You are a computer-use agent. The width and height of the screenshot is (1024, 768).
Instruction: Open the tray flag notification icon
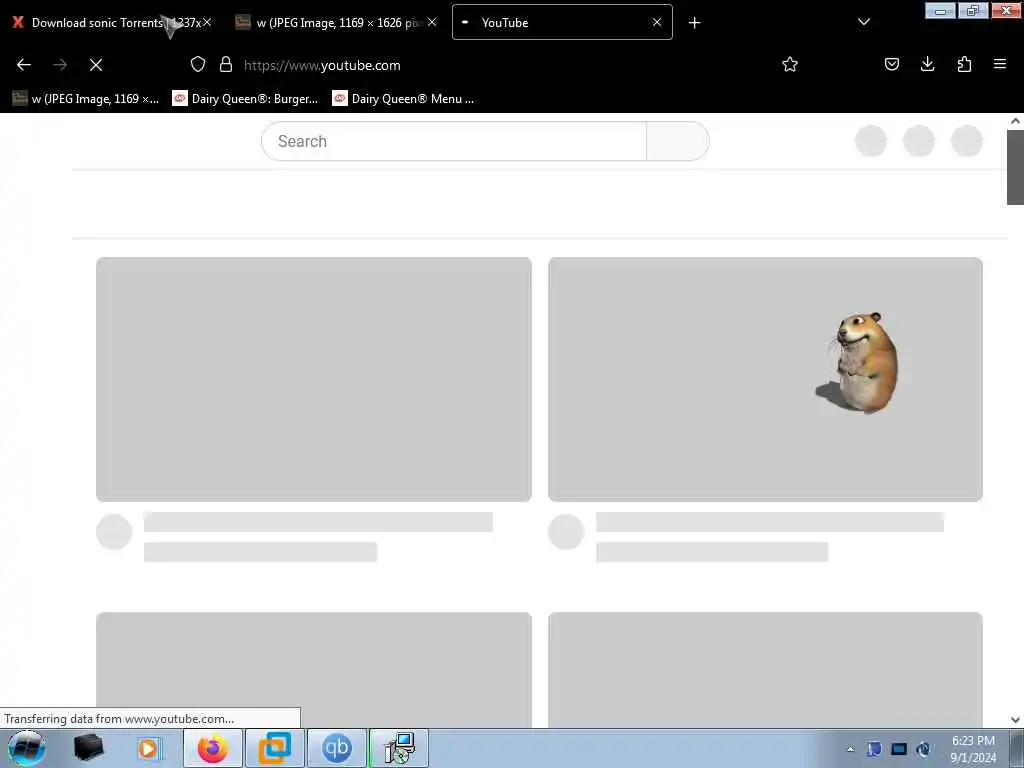874,749
